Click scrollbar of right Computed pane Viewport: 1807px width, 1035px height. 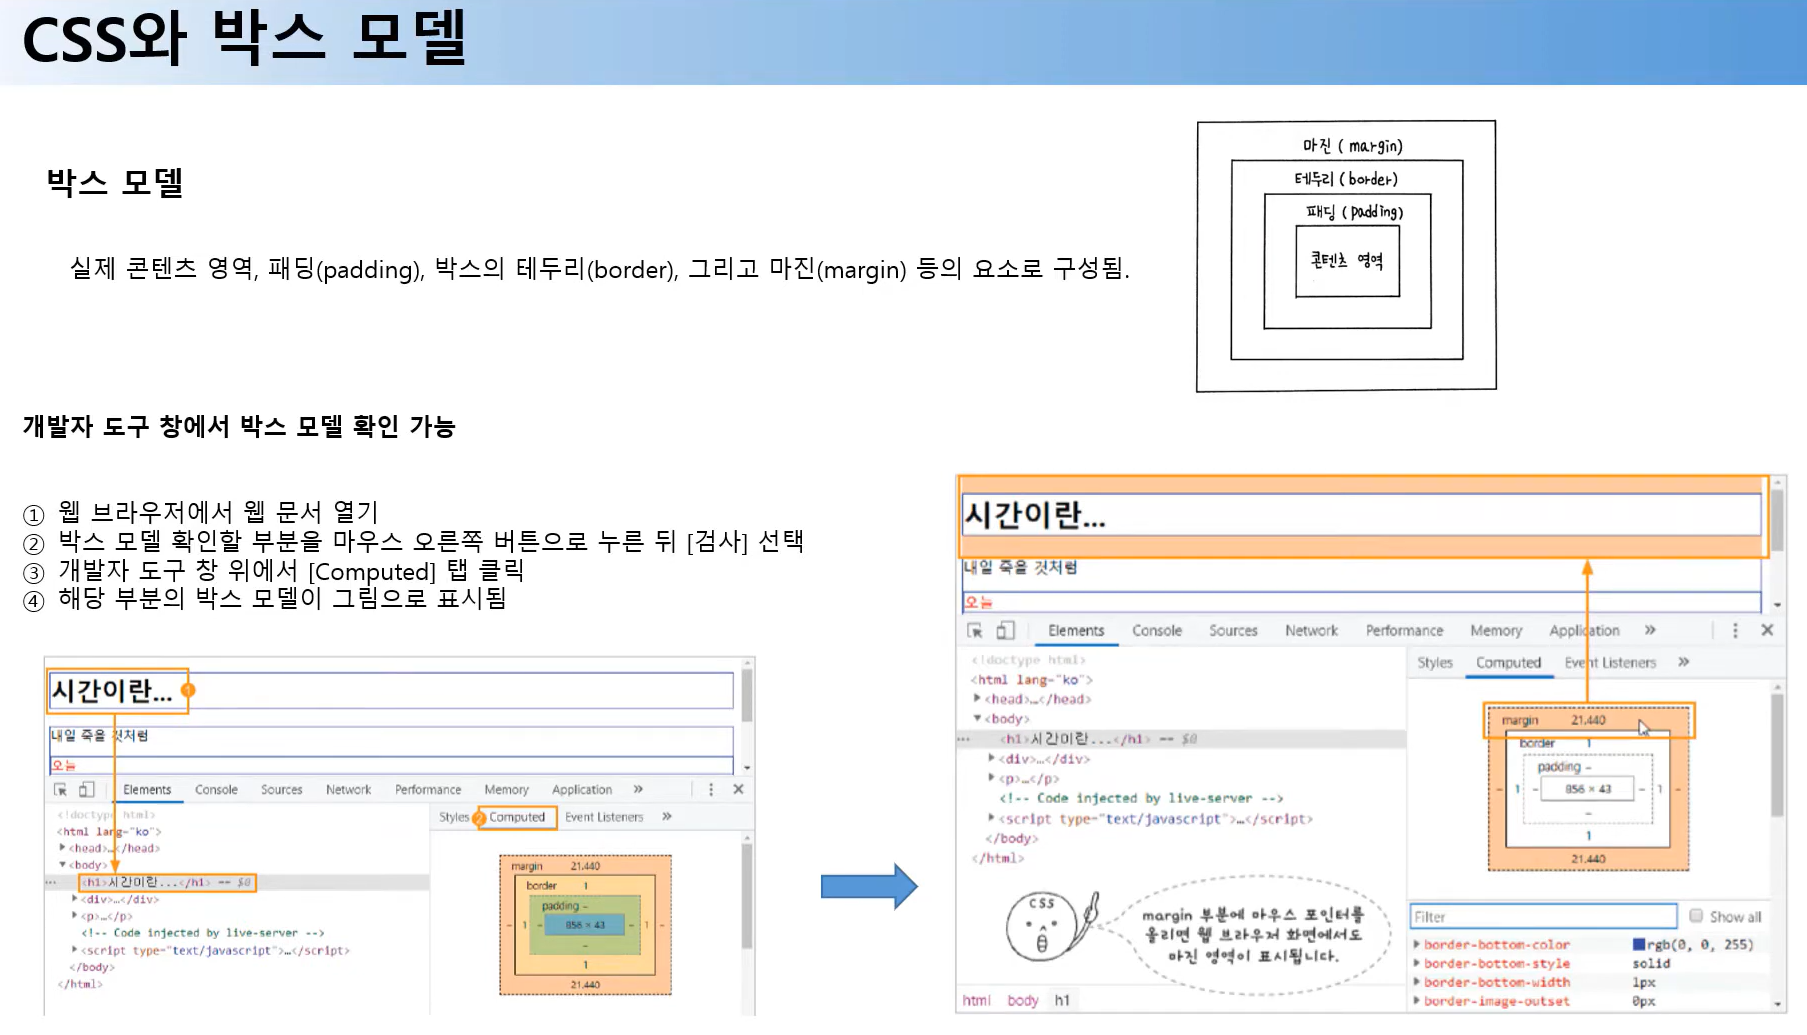pos(1777,755)
